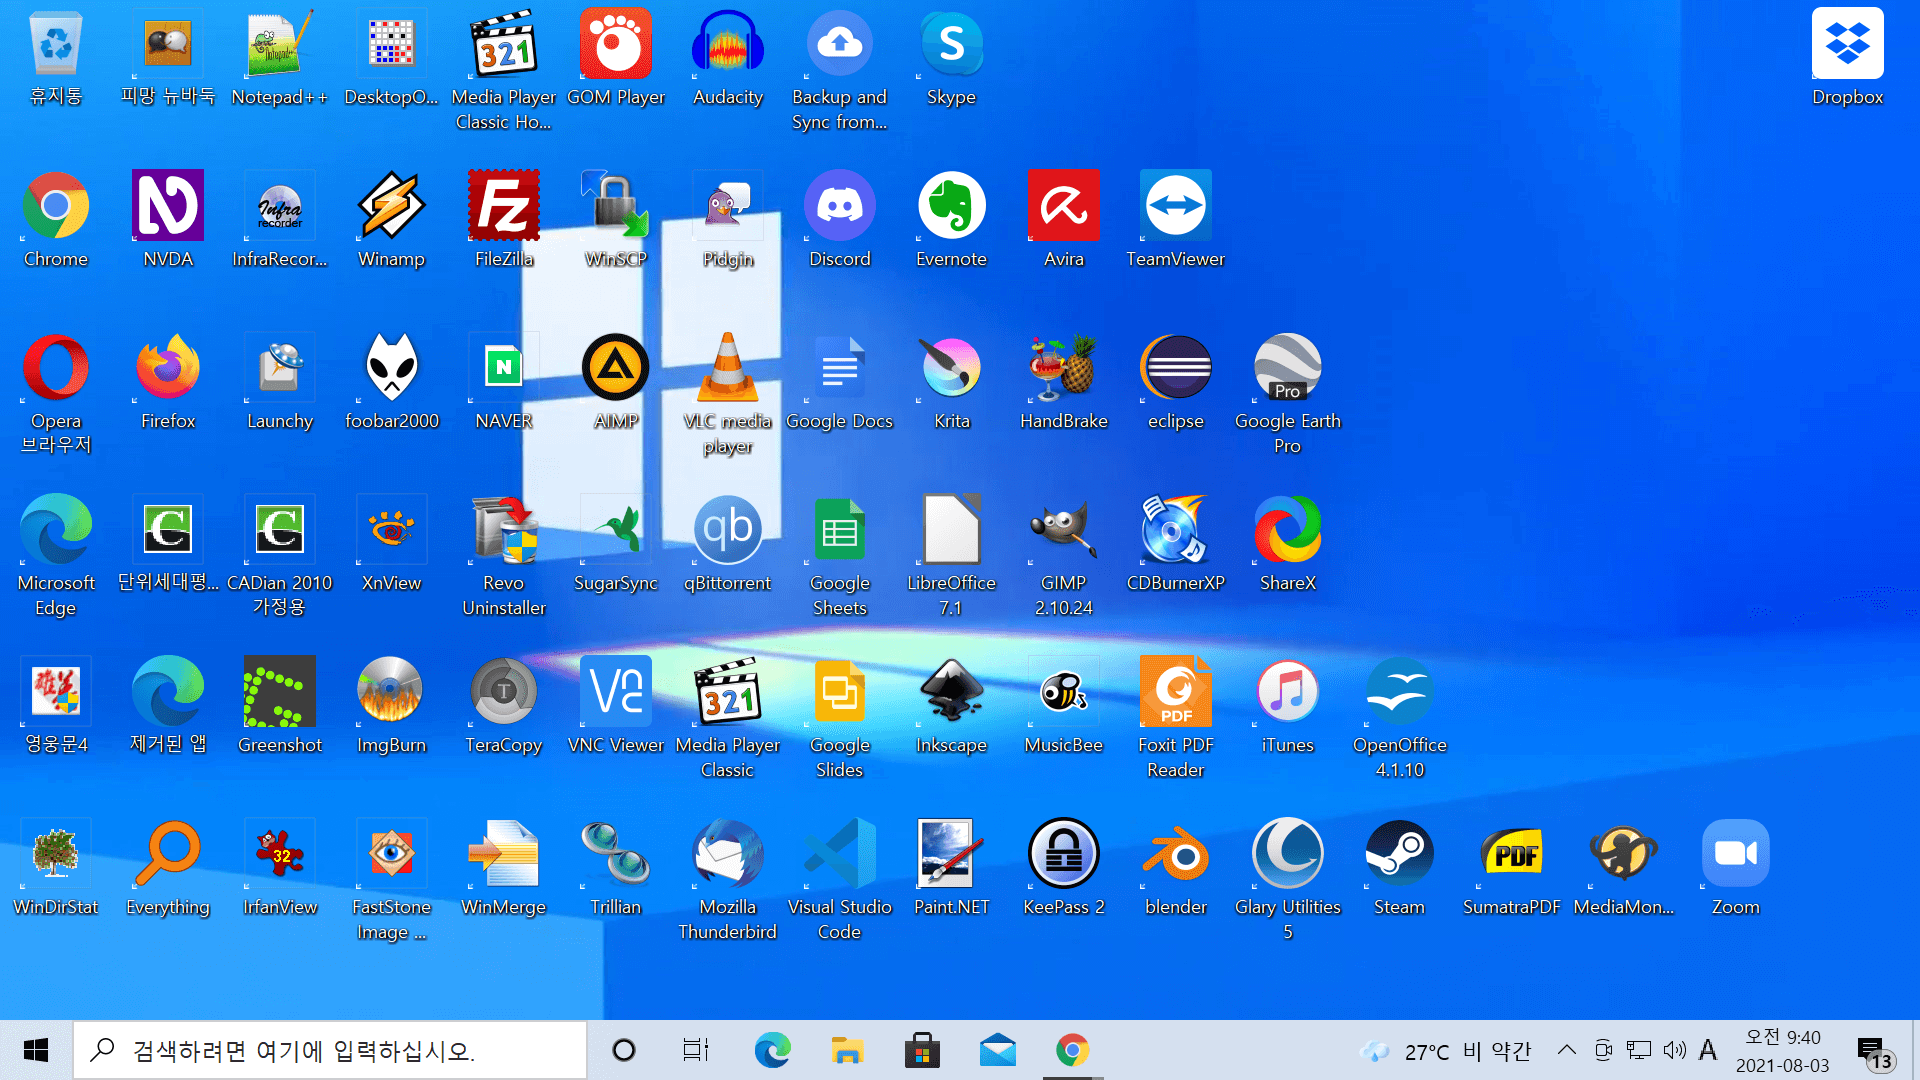Launch eclipse IDE icon
The height and width of the screenshot is (1080, 1920).
(x=1176, y=382)
